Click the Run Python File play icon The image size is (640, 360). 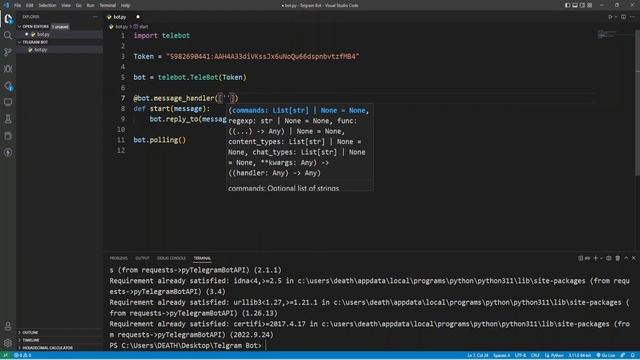[x=610, y=17]
